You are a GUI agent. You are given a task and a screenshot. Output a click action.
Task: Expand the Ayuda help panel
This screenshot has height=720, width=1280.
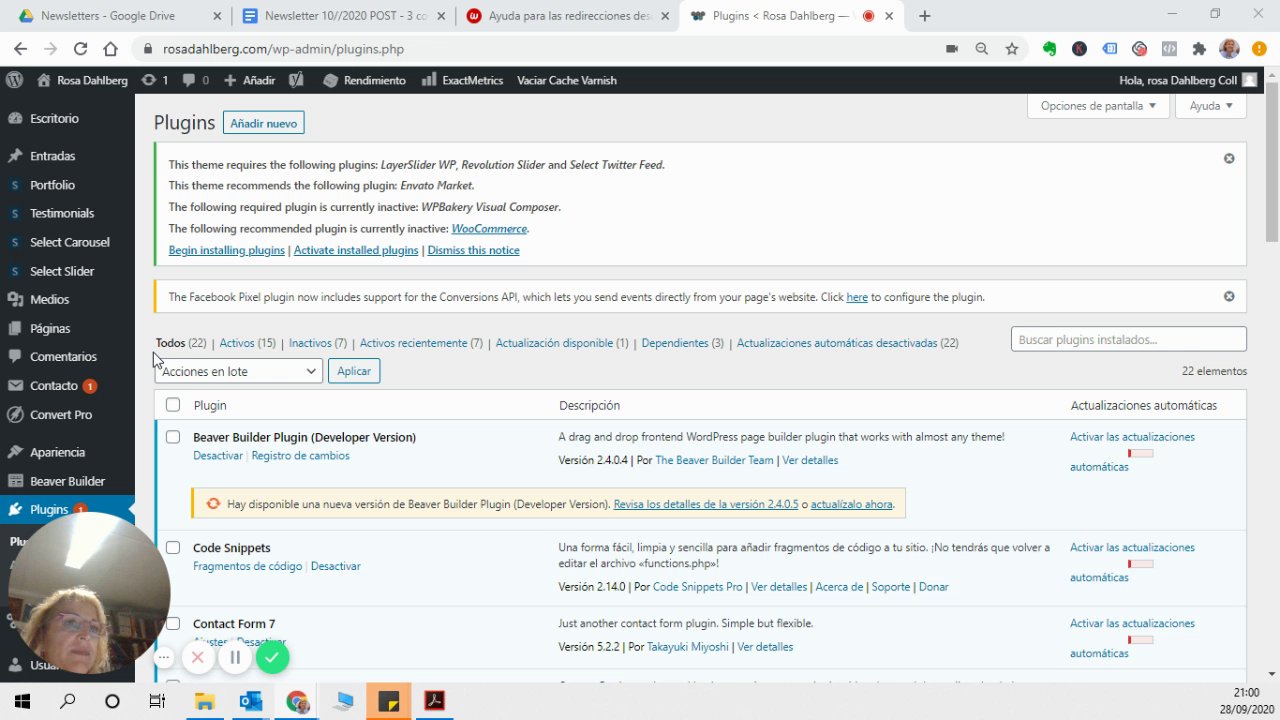1211,106
